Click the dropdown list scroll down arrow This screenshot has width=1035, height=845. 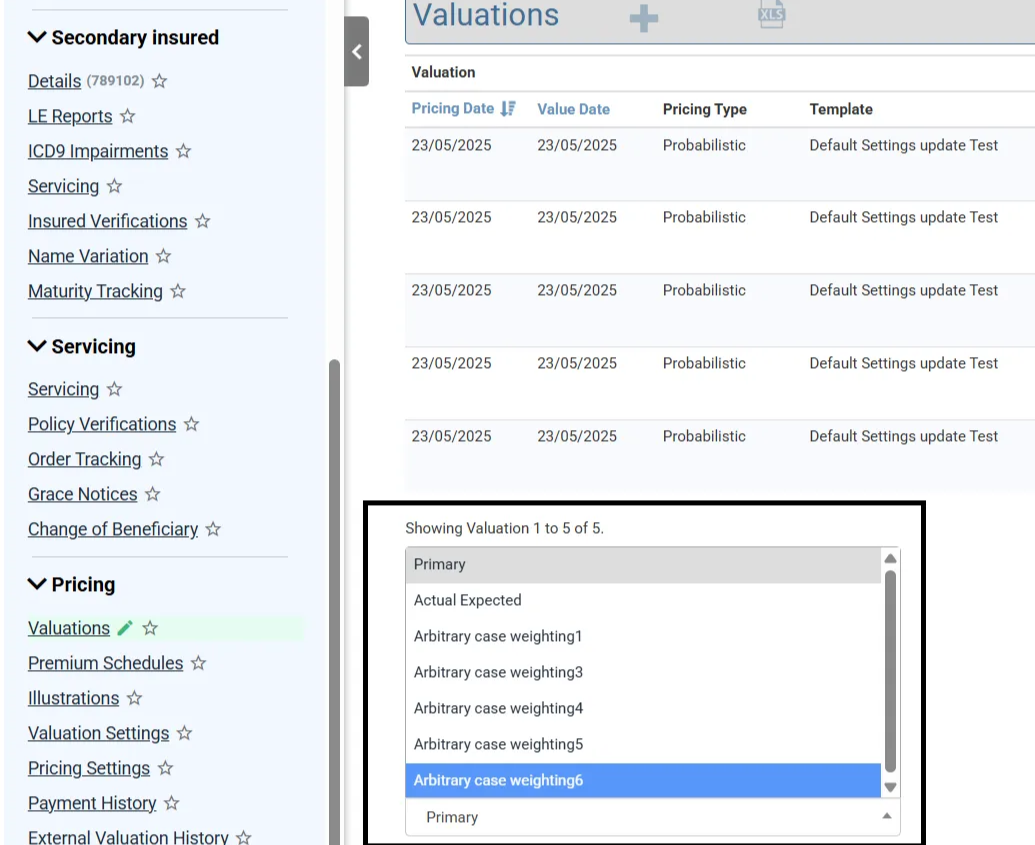click(x=890, y=787)
